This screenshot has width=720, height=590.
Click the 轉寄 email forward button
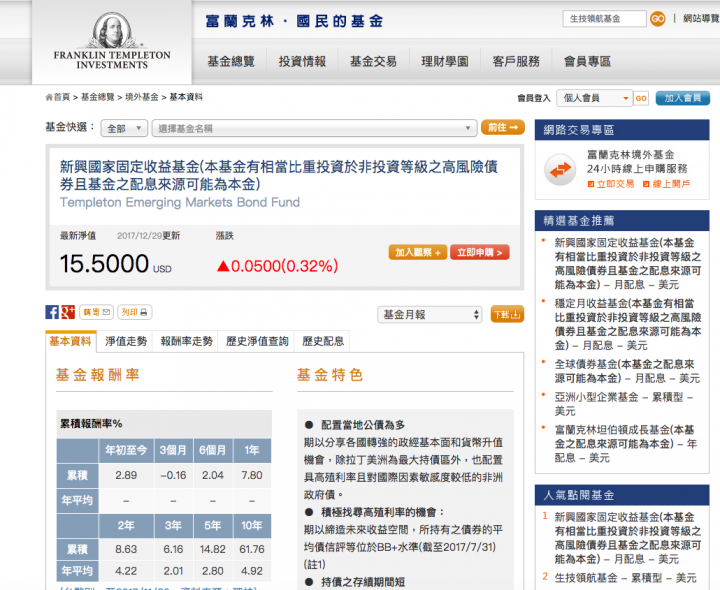click(x=96, y=312)
